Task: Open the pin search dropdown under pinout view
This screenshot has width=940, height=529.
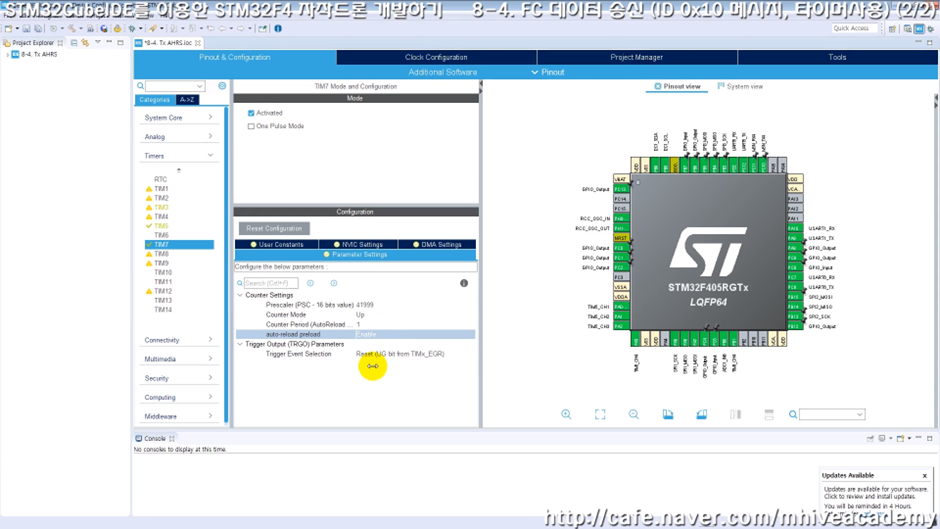Action: 860,414
